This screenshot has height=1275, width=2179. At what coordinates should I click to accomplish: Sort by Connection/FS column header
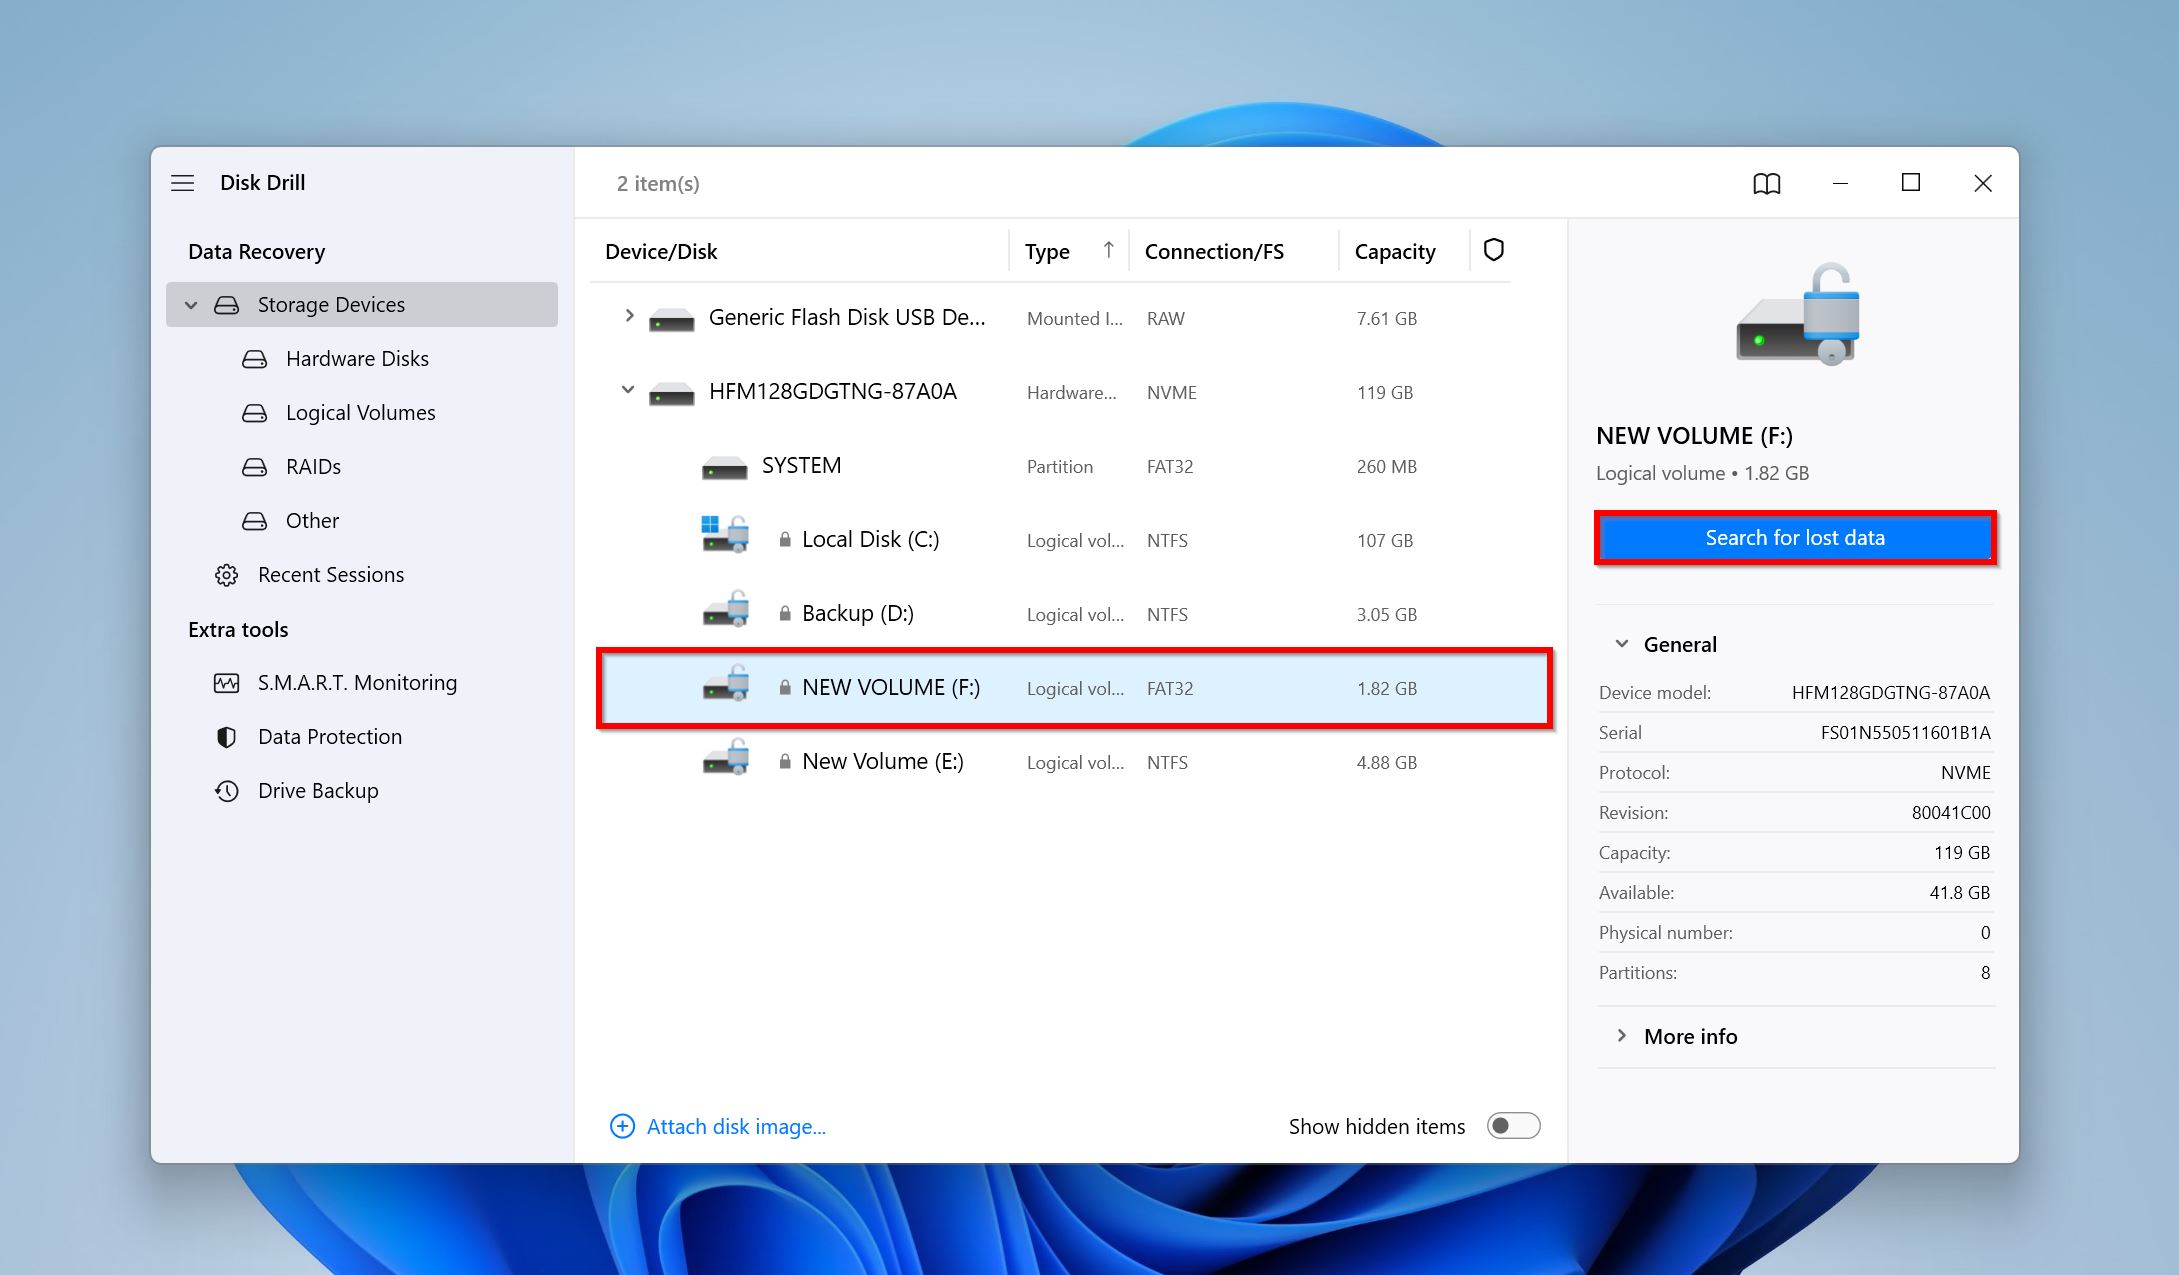[x=1214, y=252]
